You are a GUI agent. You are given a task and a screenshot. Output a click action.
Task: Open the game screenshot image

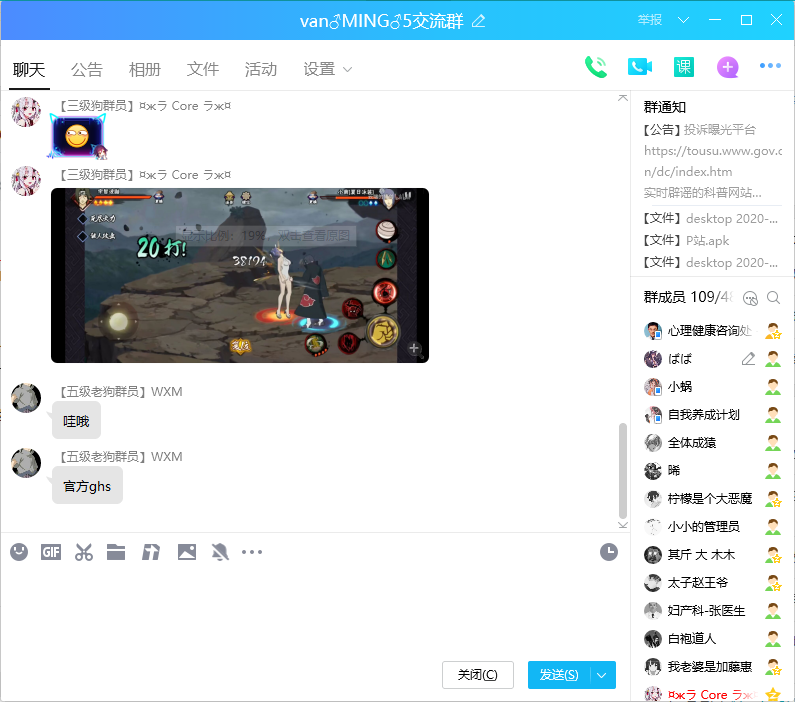tap(240, 275)
